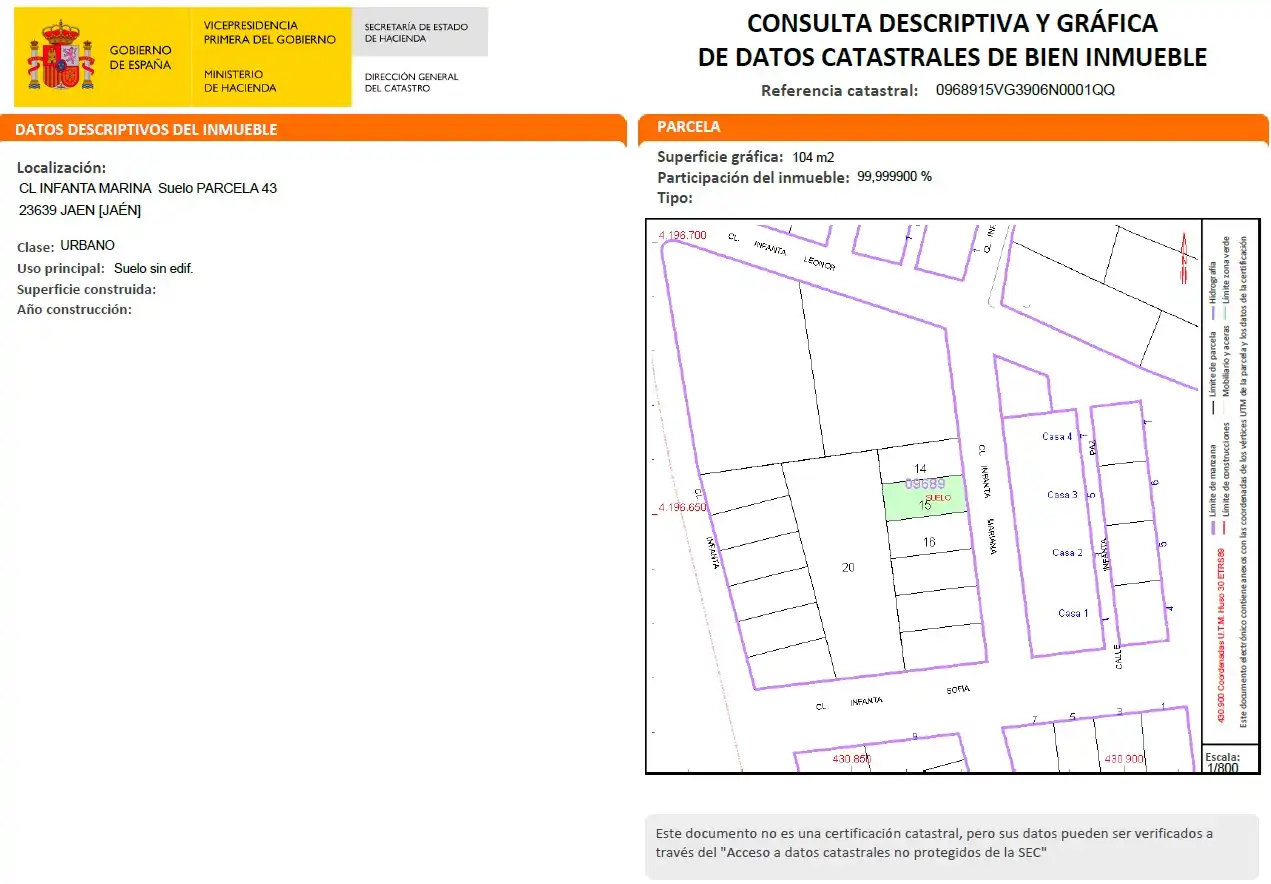The height and width of the screenshot is (884, 1271).
Task: Click the Casa 1 label on the map
Action: (x=1073, y=613)
